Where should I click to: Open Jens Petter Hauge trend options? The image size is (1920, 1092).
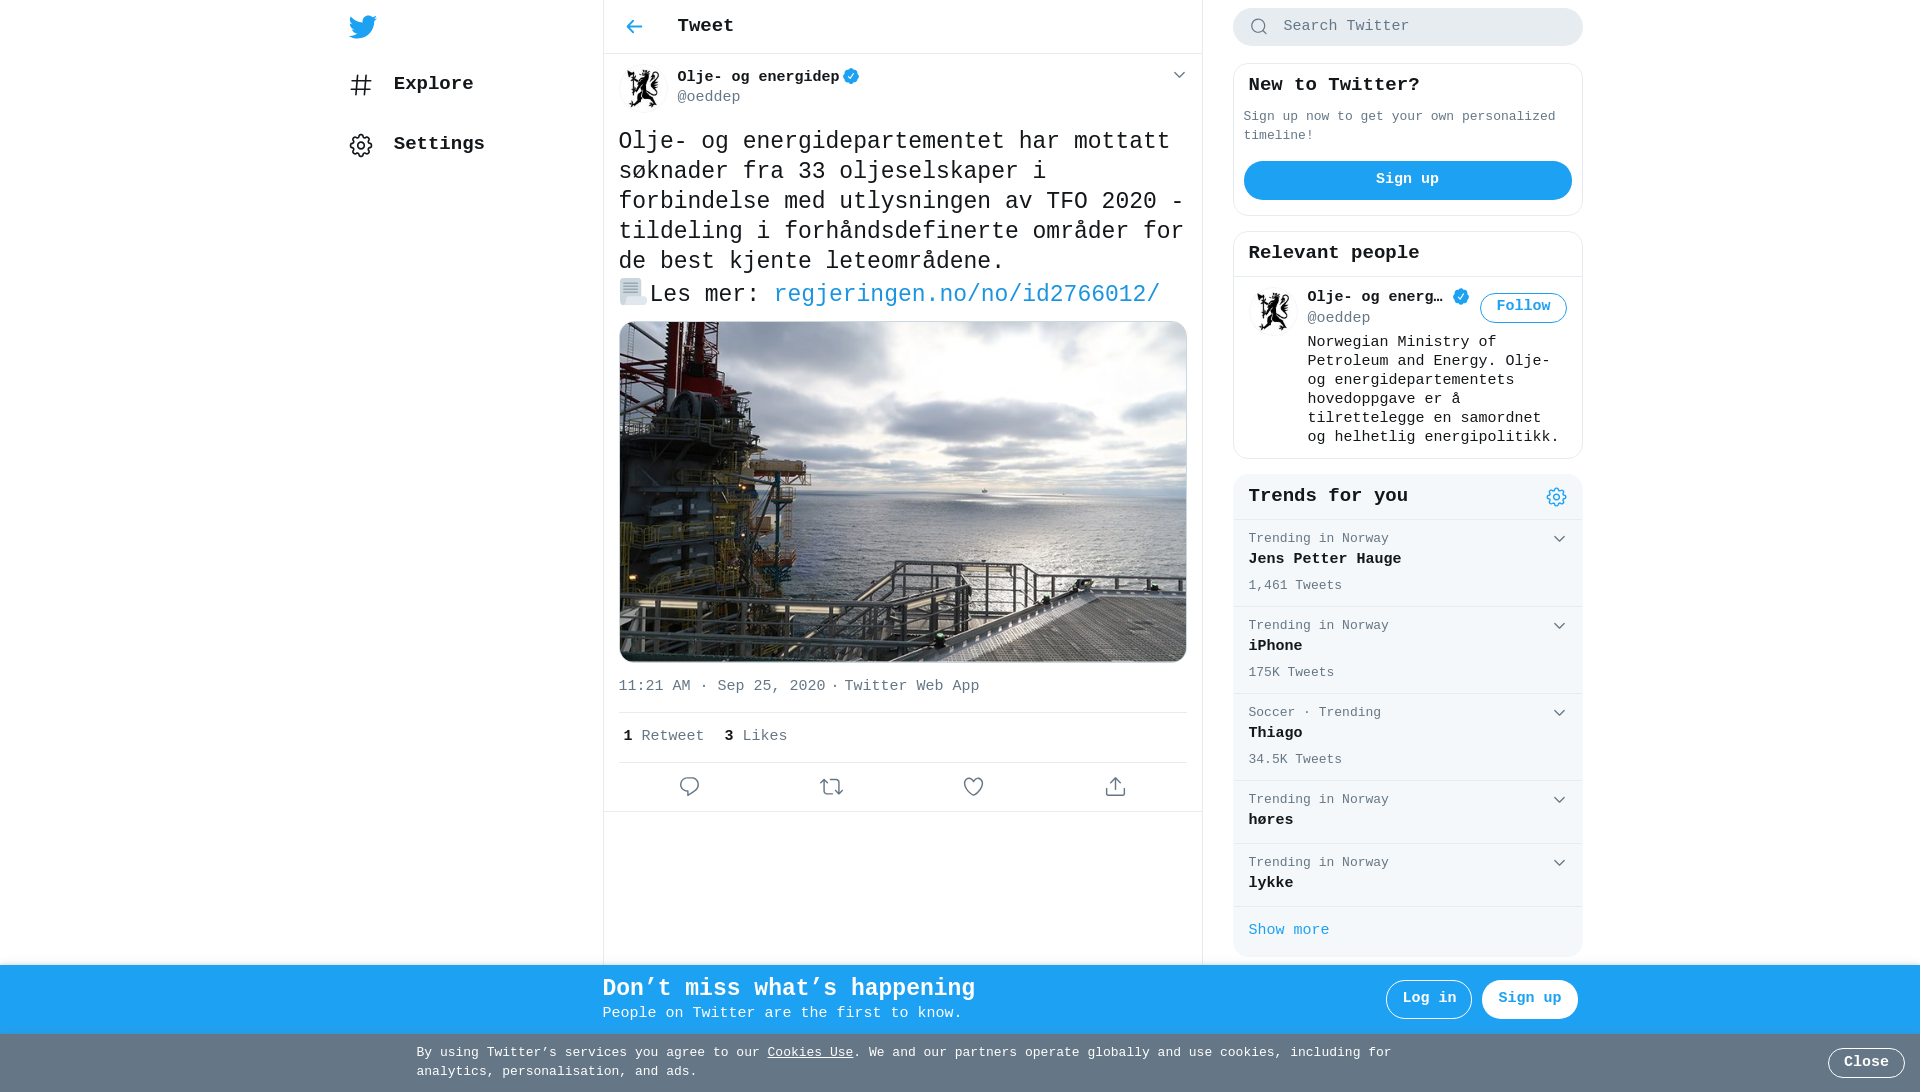tap(1559, 539)
